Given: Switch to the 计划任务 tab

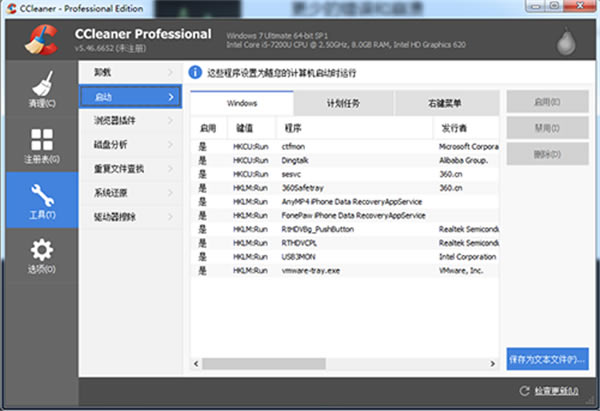Looking at the screenshot, I should (x=344, y=103).
